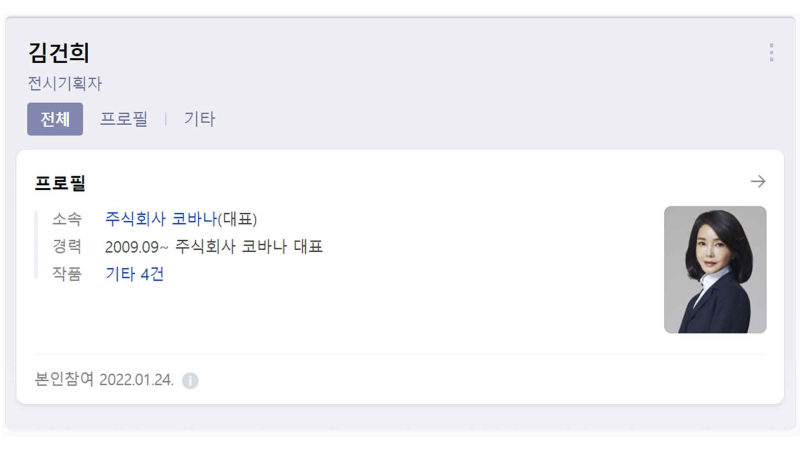800x450 pixels.
Task: Click the arrow icon in 프로필 section
Action: [x=758, y=182]
